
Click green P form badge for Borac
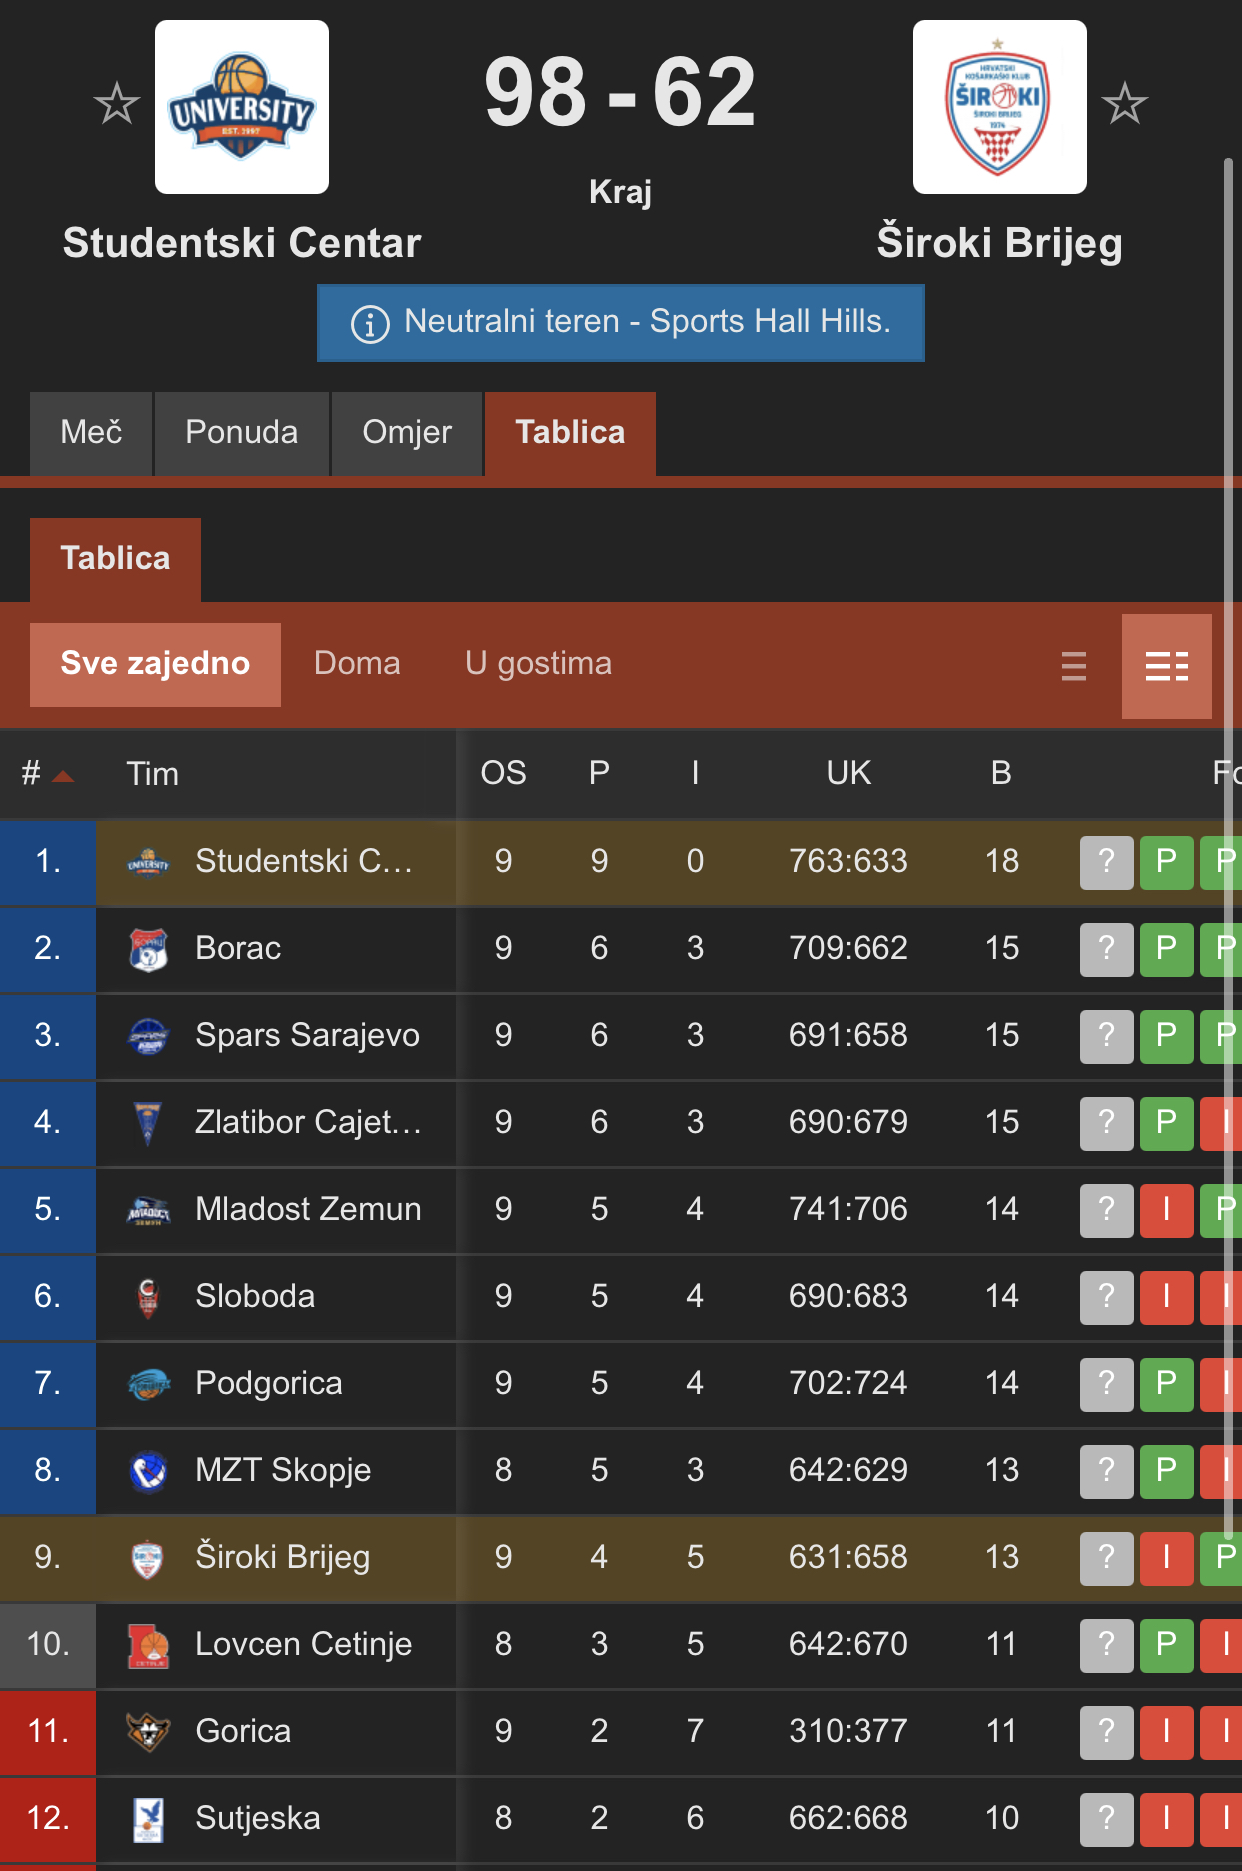[x=1167, y=949]
